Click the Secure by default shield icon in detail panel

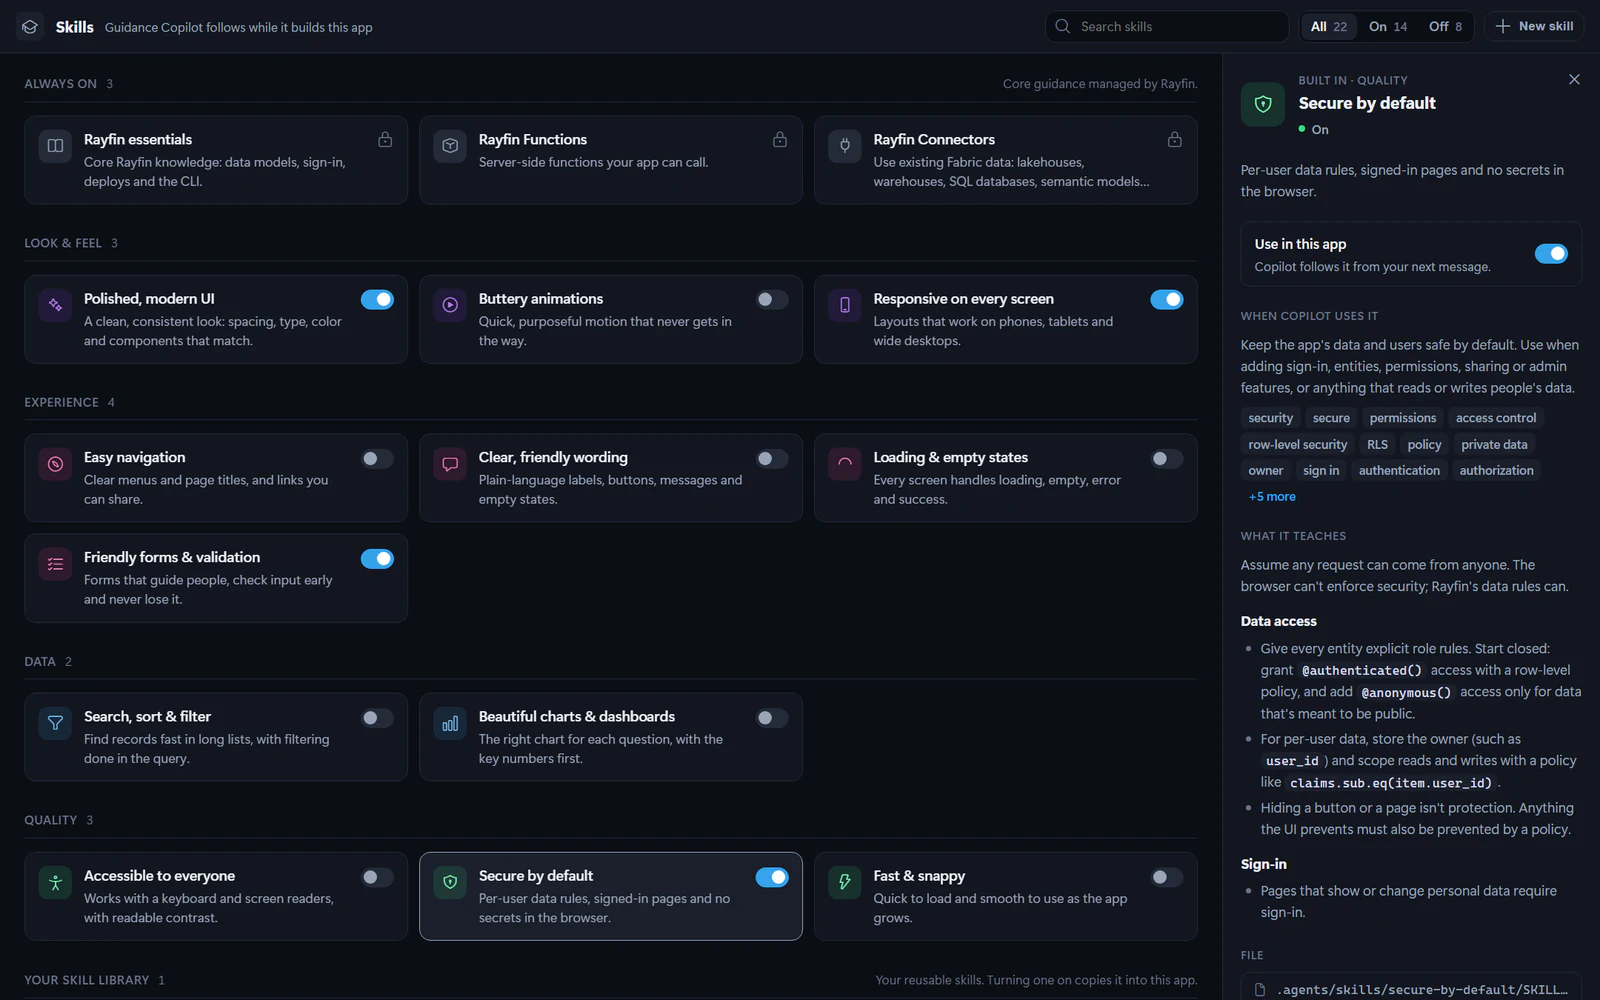(x=1263, y=104)
